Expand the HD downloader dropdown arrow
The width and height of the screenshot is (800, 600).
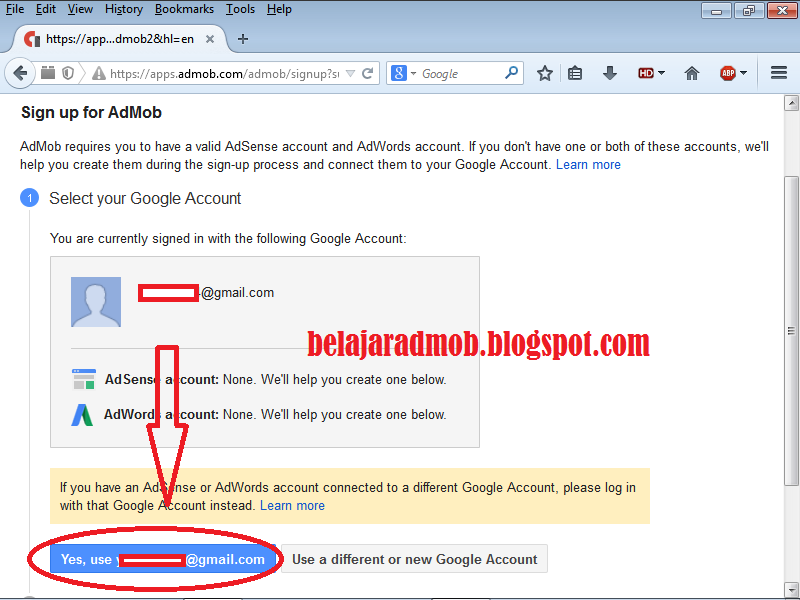coord(661,73)
